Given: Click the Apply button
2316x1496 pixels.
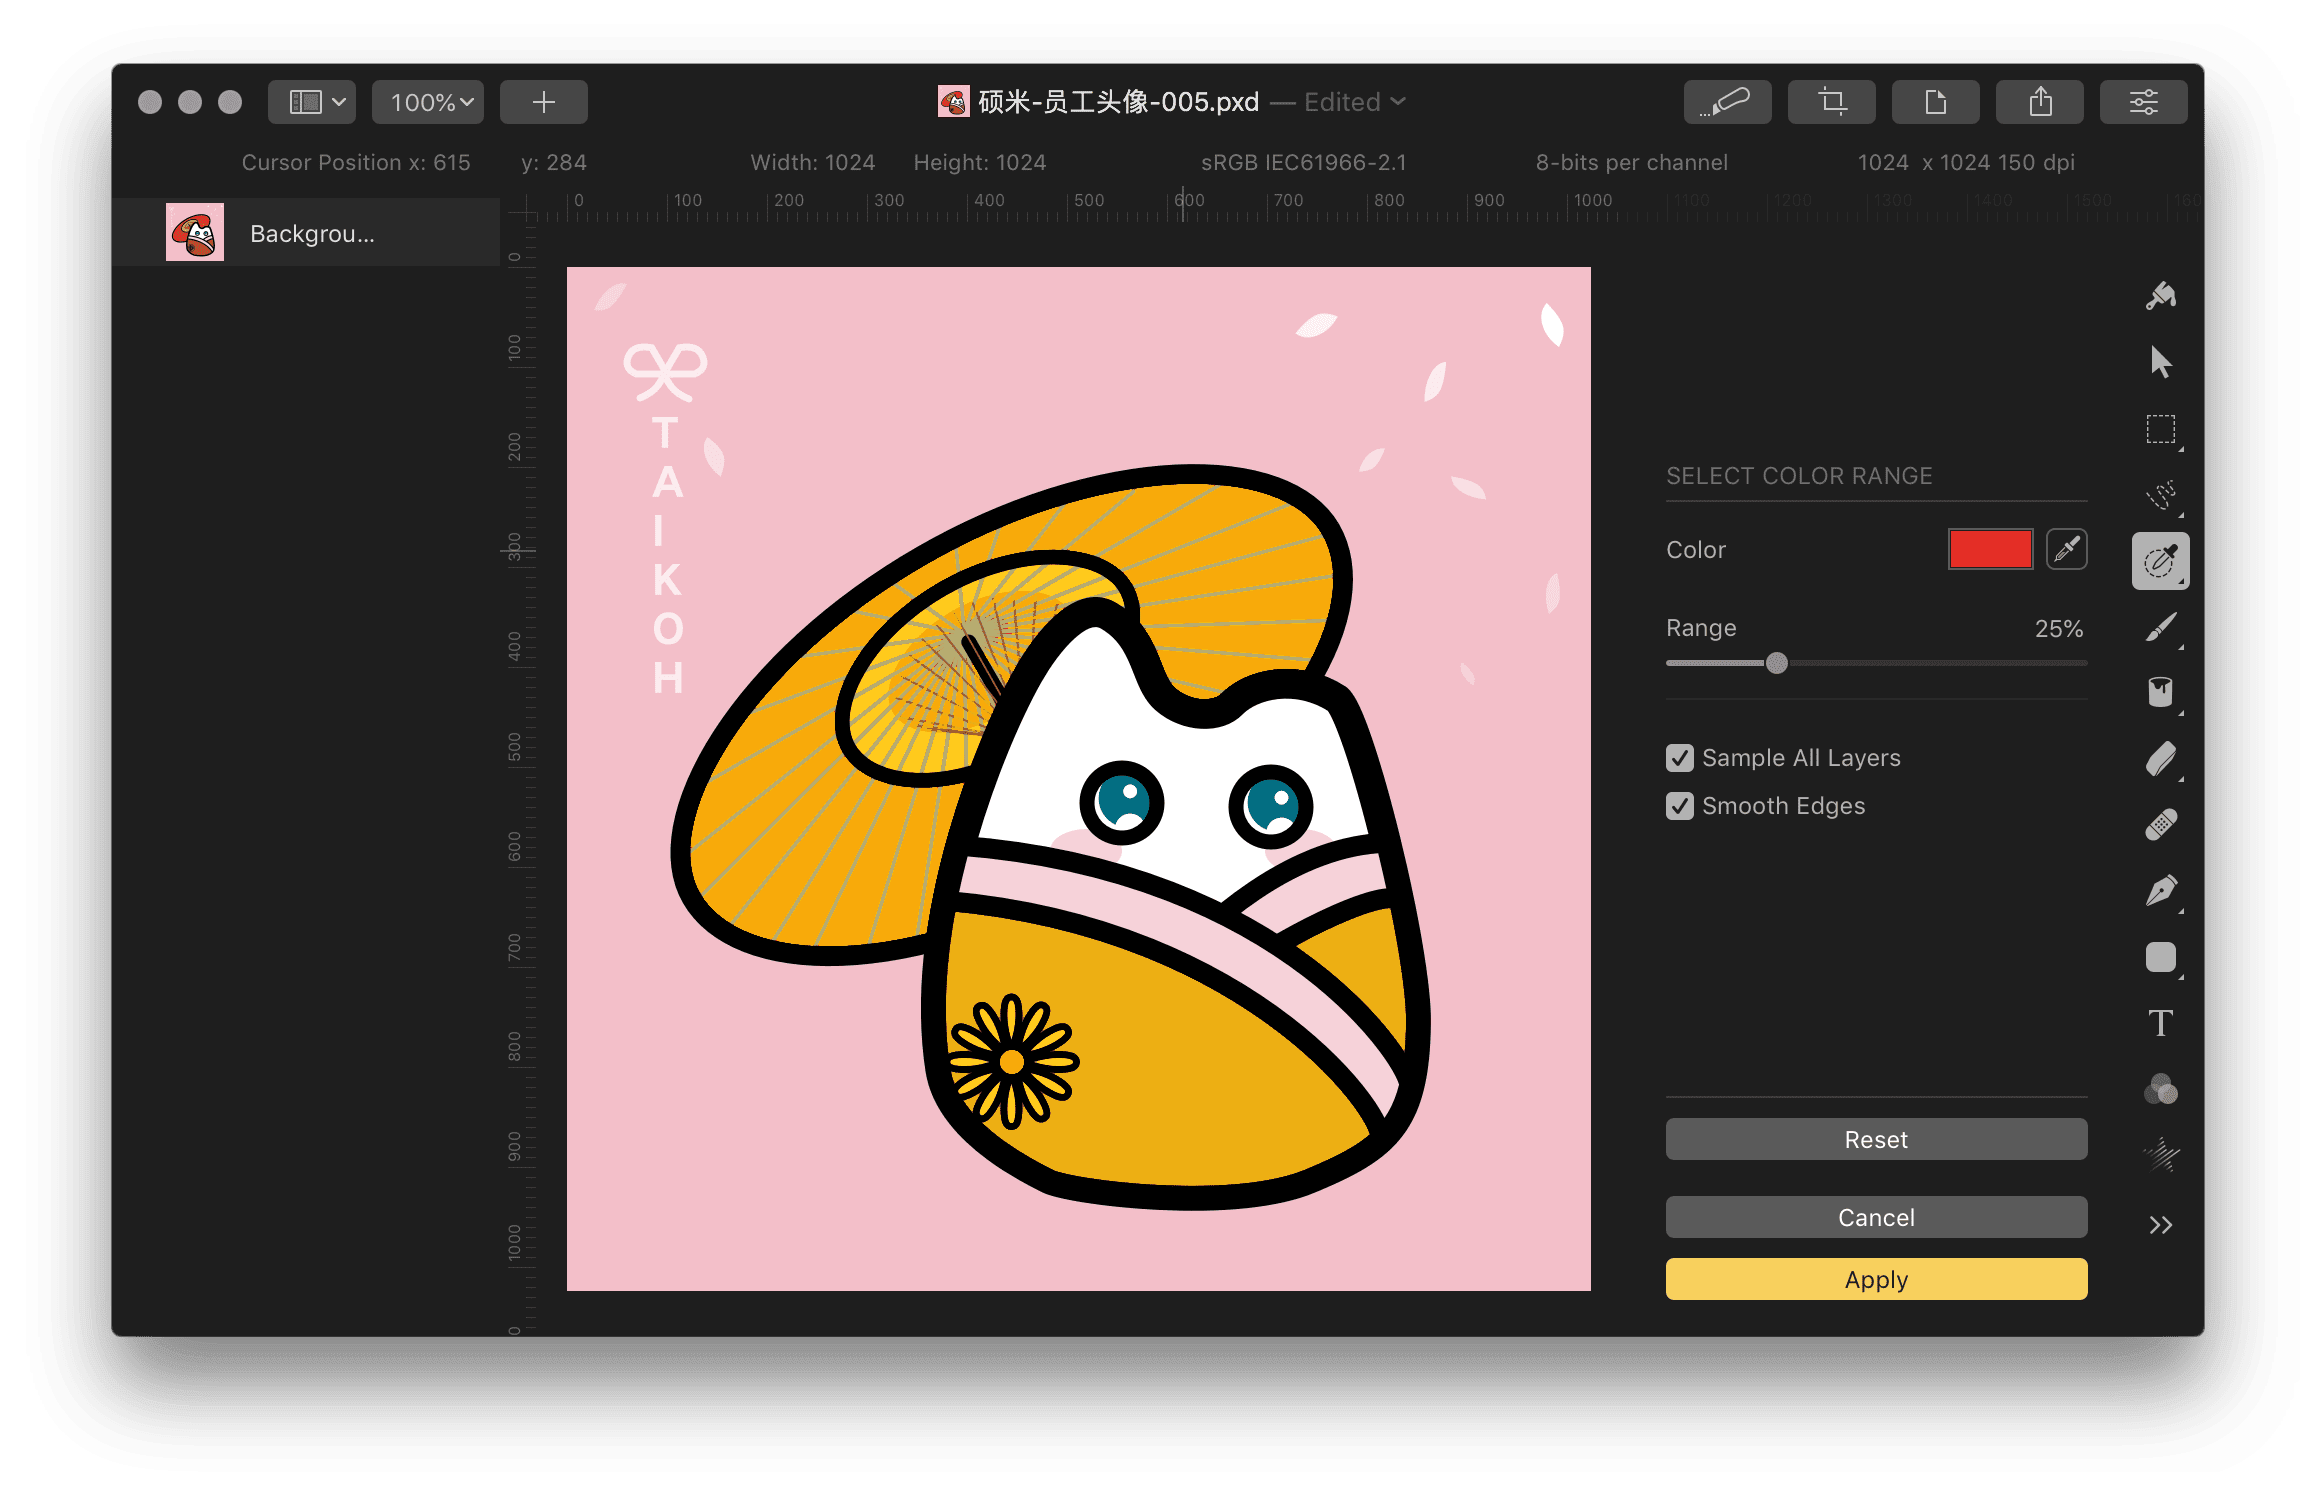Looking at the screenshot, I should [x=1876, y=1279].
